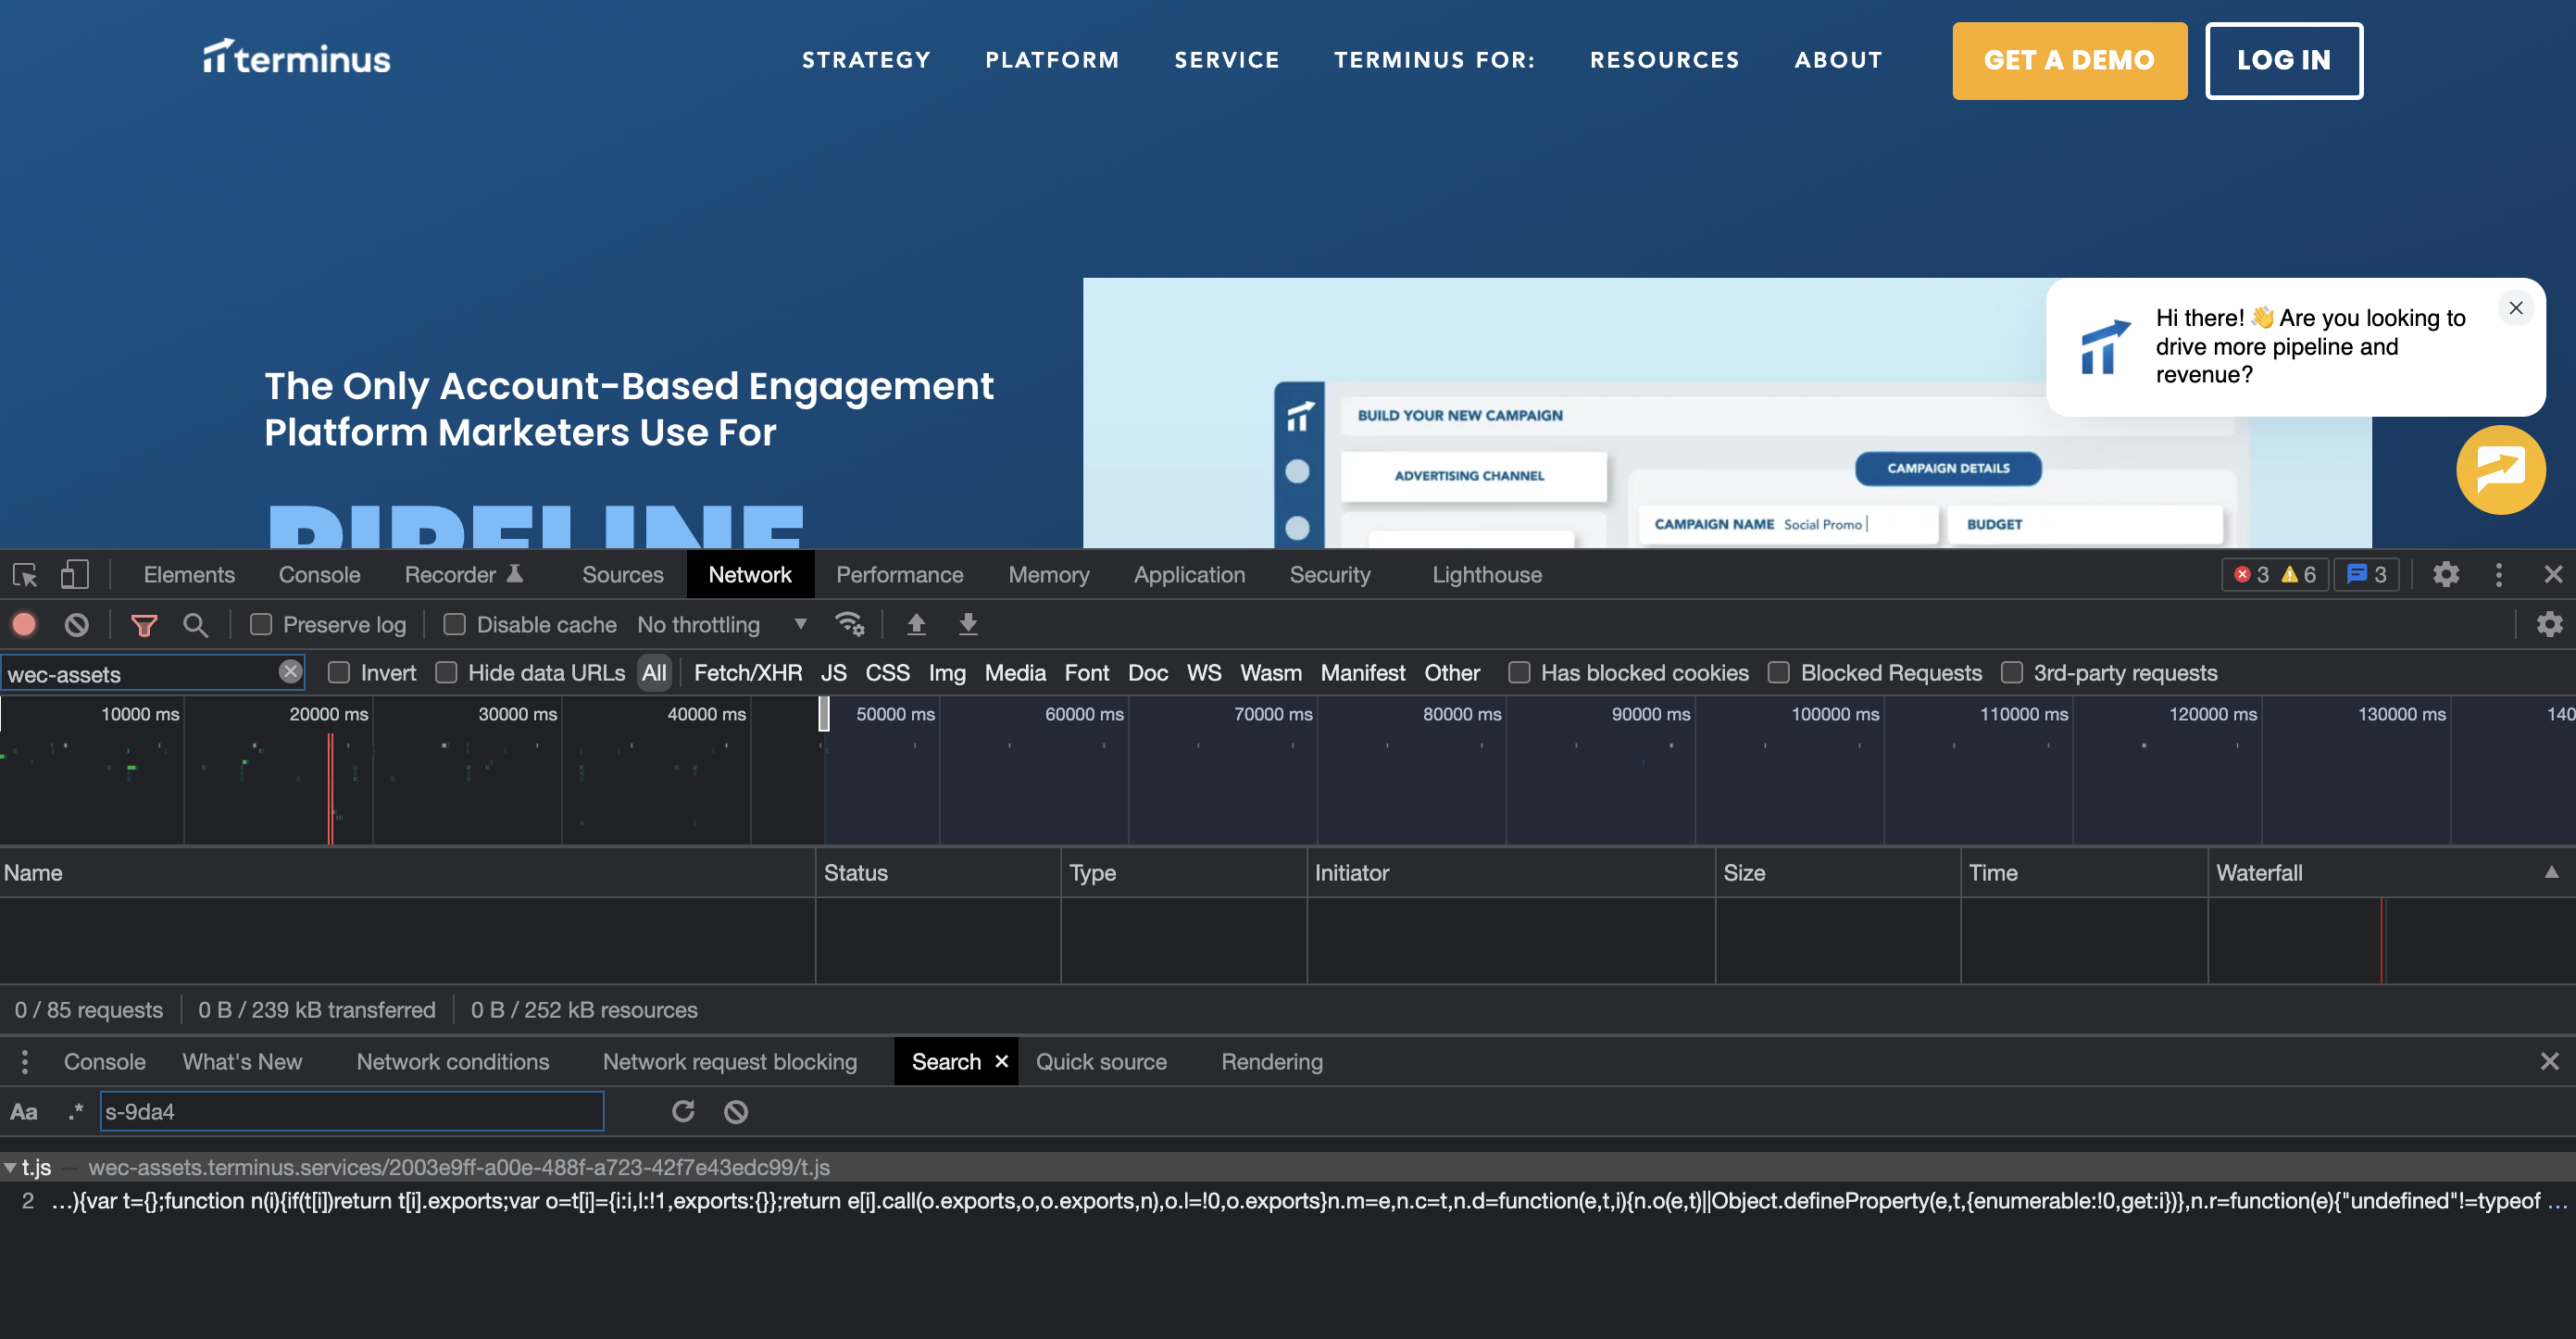
Task: Collapse the t.js search result
Action: [x=10, y=1167]
